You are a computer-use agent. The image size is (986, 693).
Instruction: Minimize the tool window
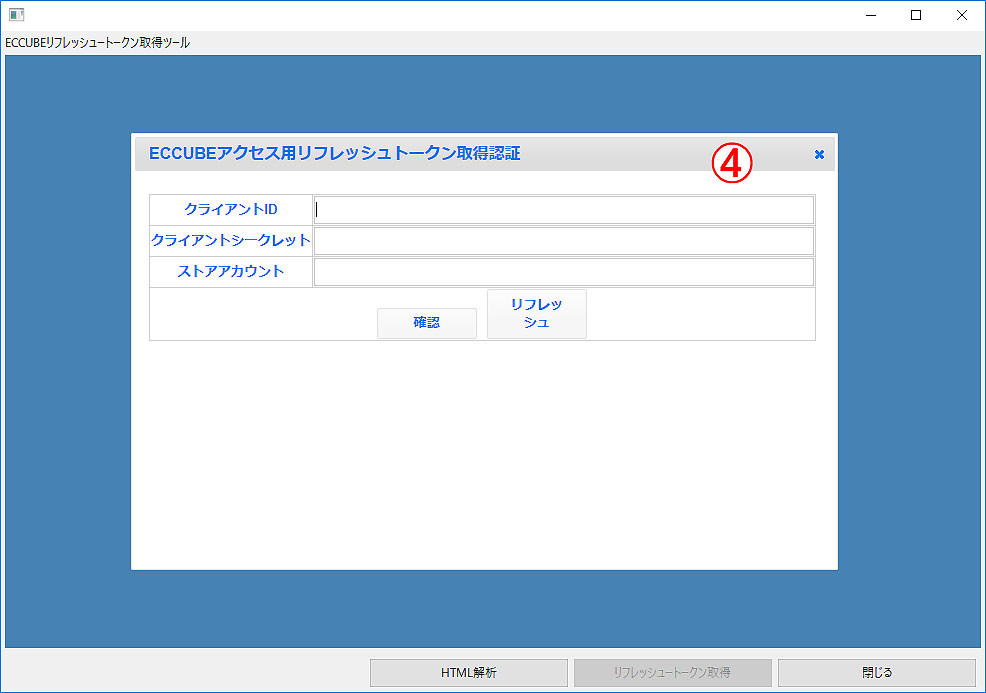871,15
